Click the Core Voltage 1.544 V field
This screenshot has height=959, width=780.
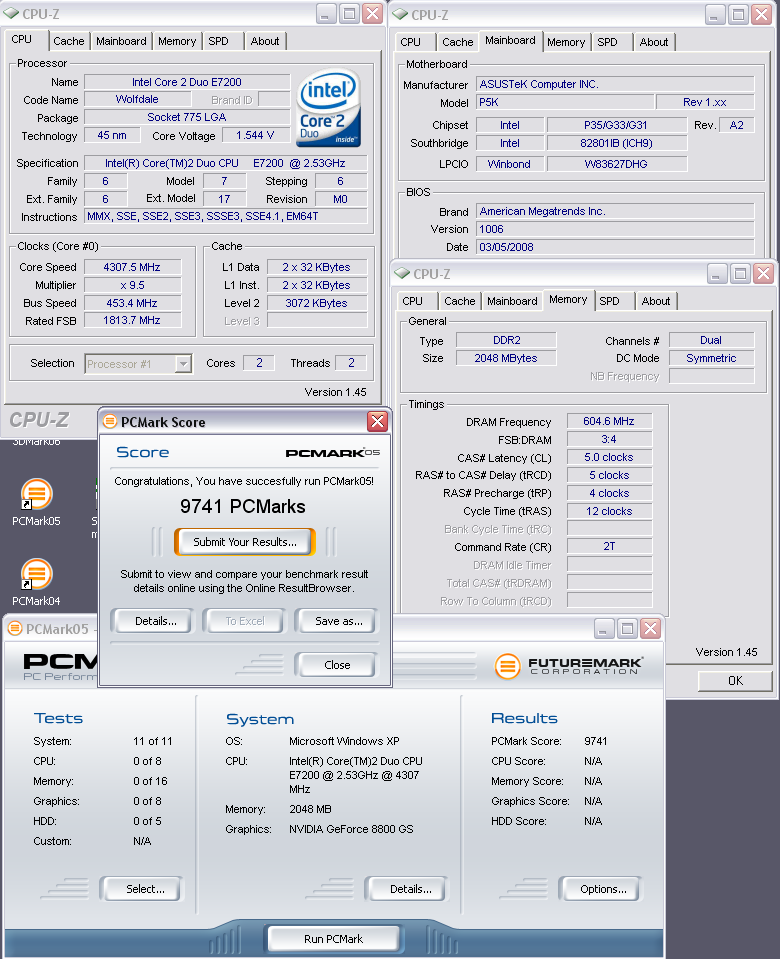point(255,135)
